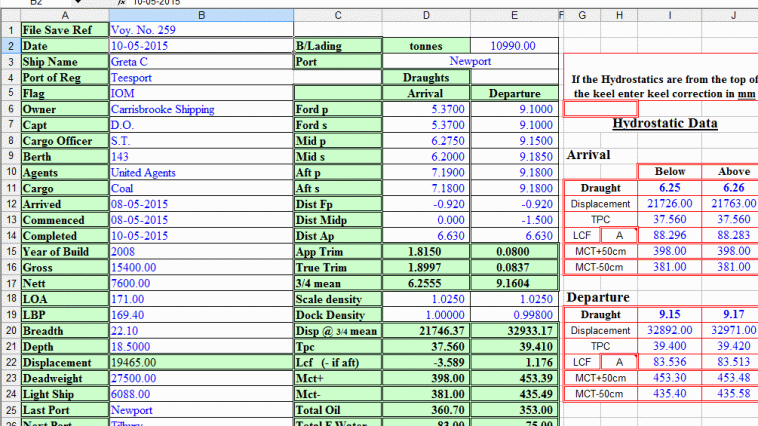Select column D header
758x426 pixels.
coord(427,15)
